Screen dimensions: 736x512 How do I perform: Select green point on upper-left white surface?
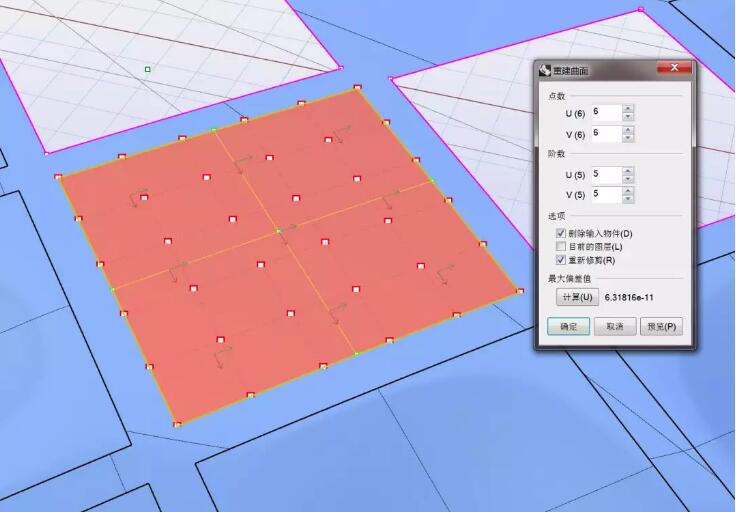click(147, 69)
